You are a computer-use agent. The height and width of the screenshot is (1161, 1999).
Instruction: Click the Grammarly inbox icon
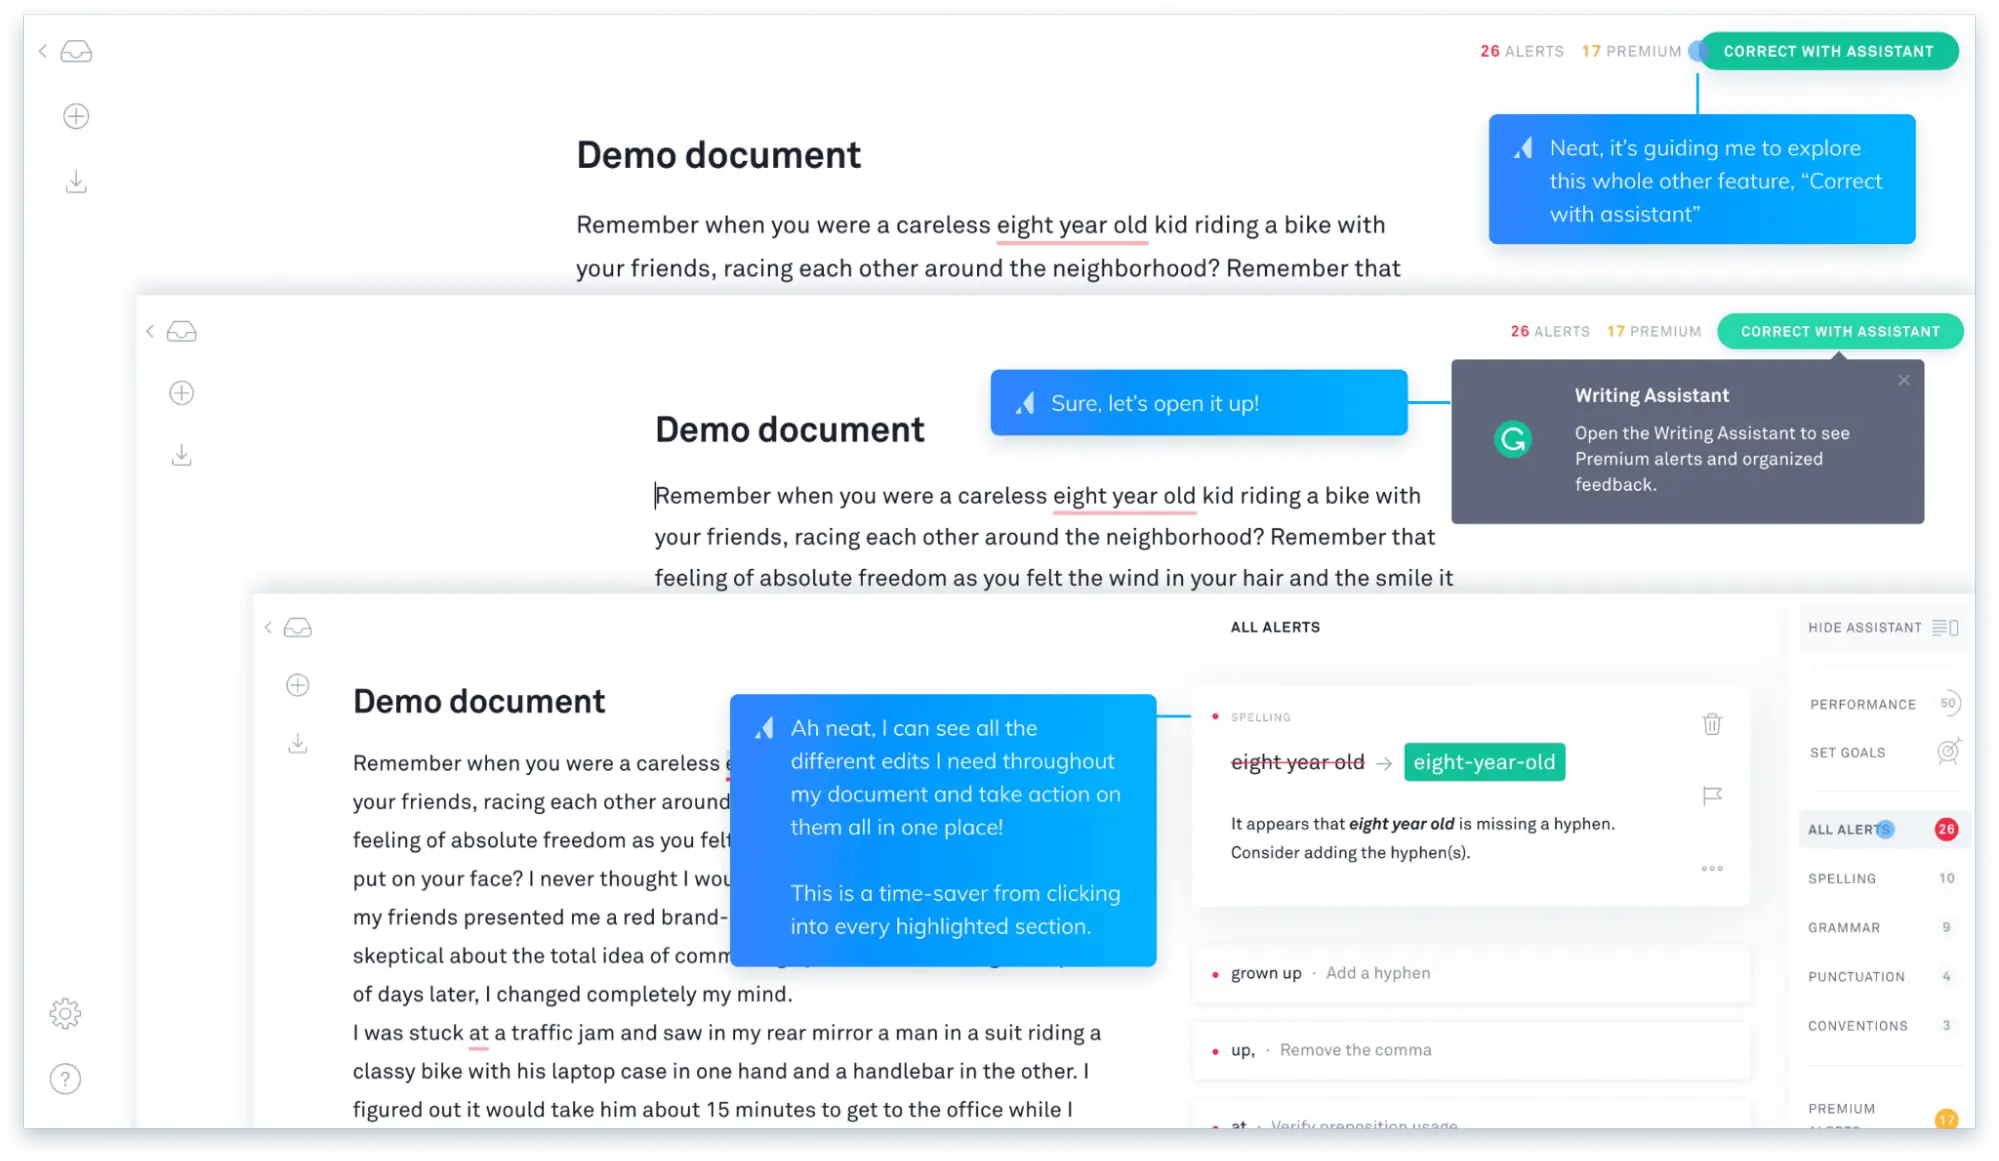pos(77,51)
